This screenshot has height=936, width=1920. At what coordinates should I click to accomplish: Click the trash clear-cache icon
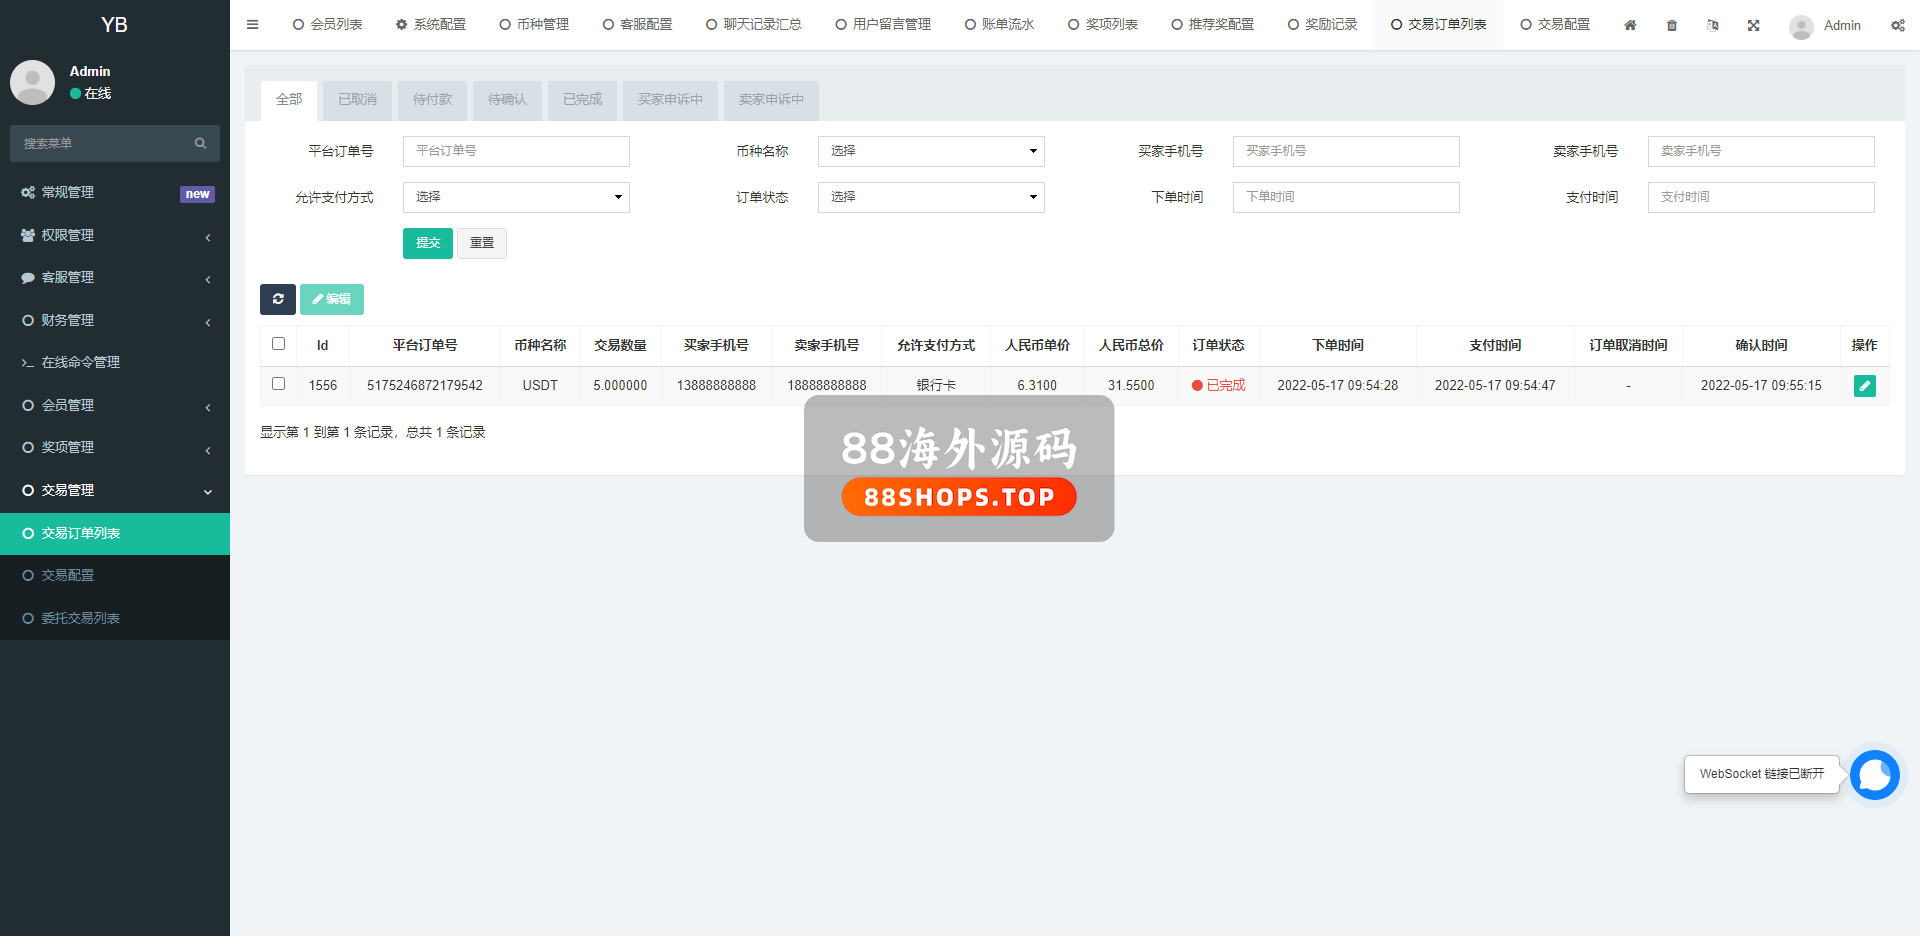pyautogui.click(x=1672, y=25)
